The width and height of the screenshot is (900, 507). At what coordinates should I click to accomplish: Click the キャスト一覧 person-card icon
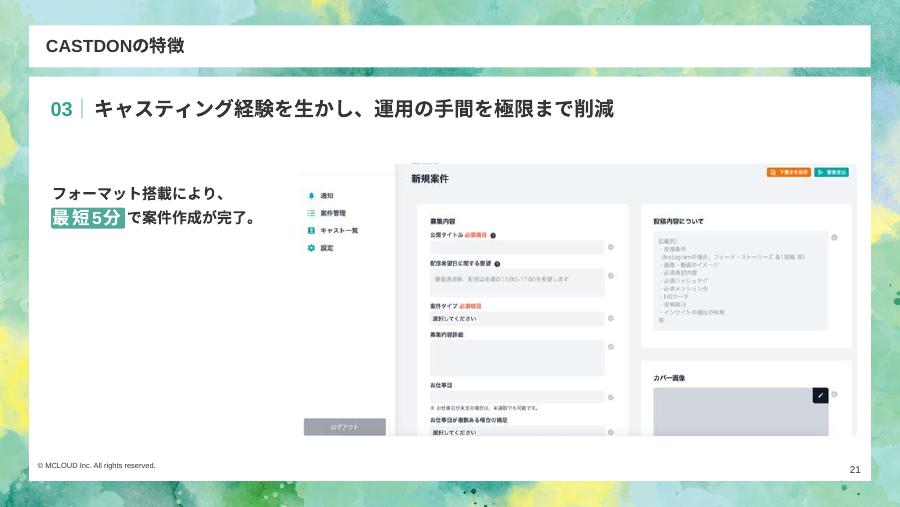point(311,230)
